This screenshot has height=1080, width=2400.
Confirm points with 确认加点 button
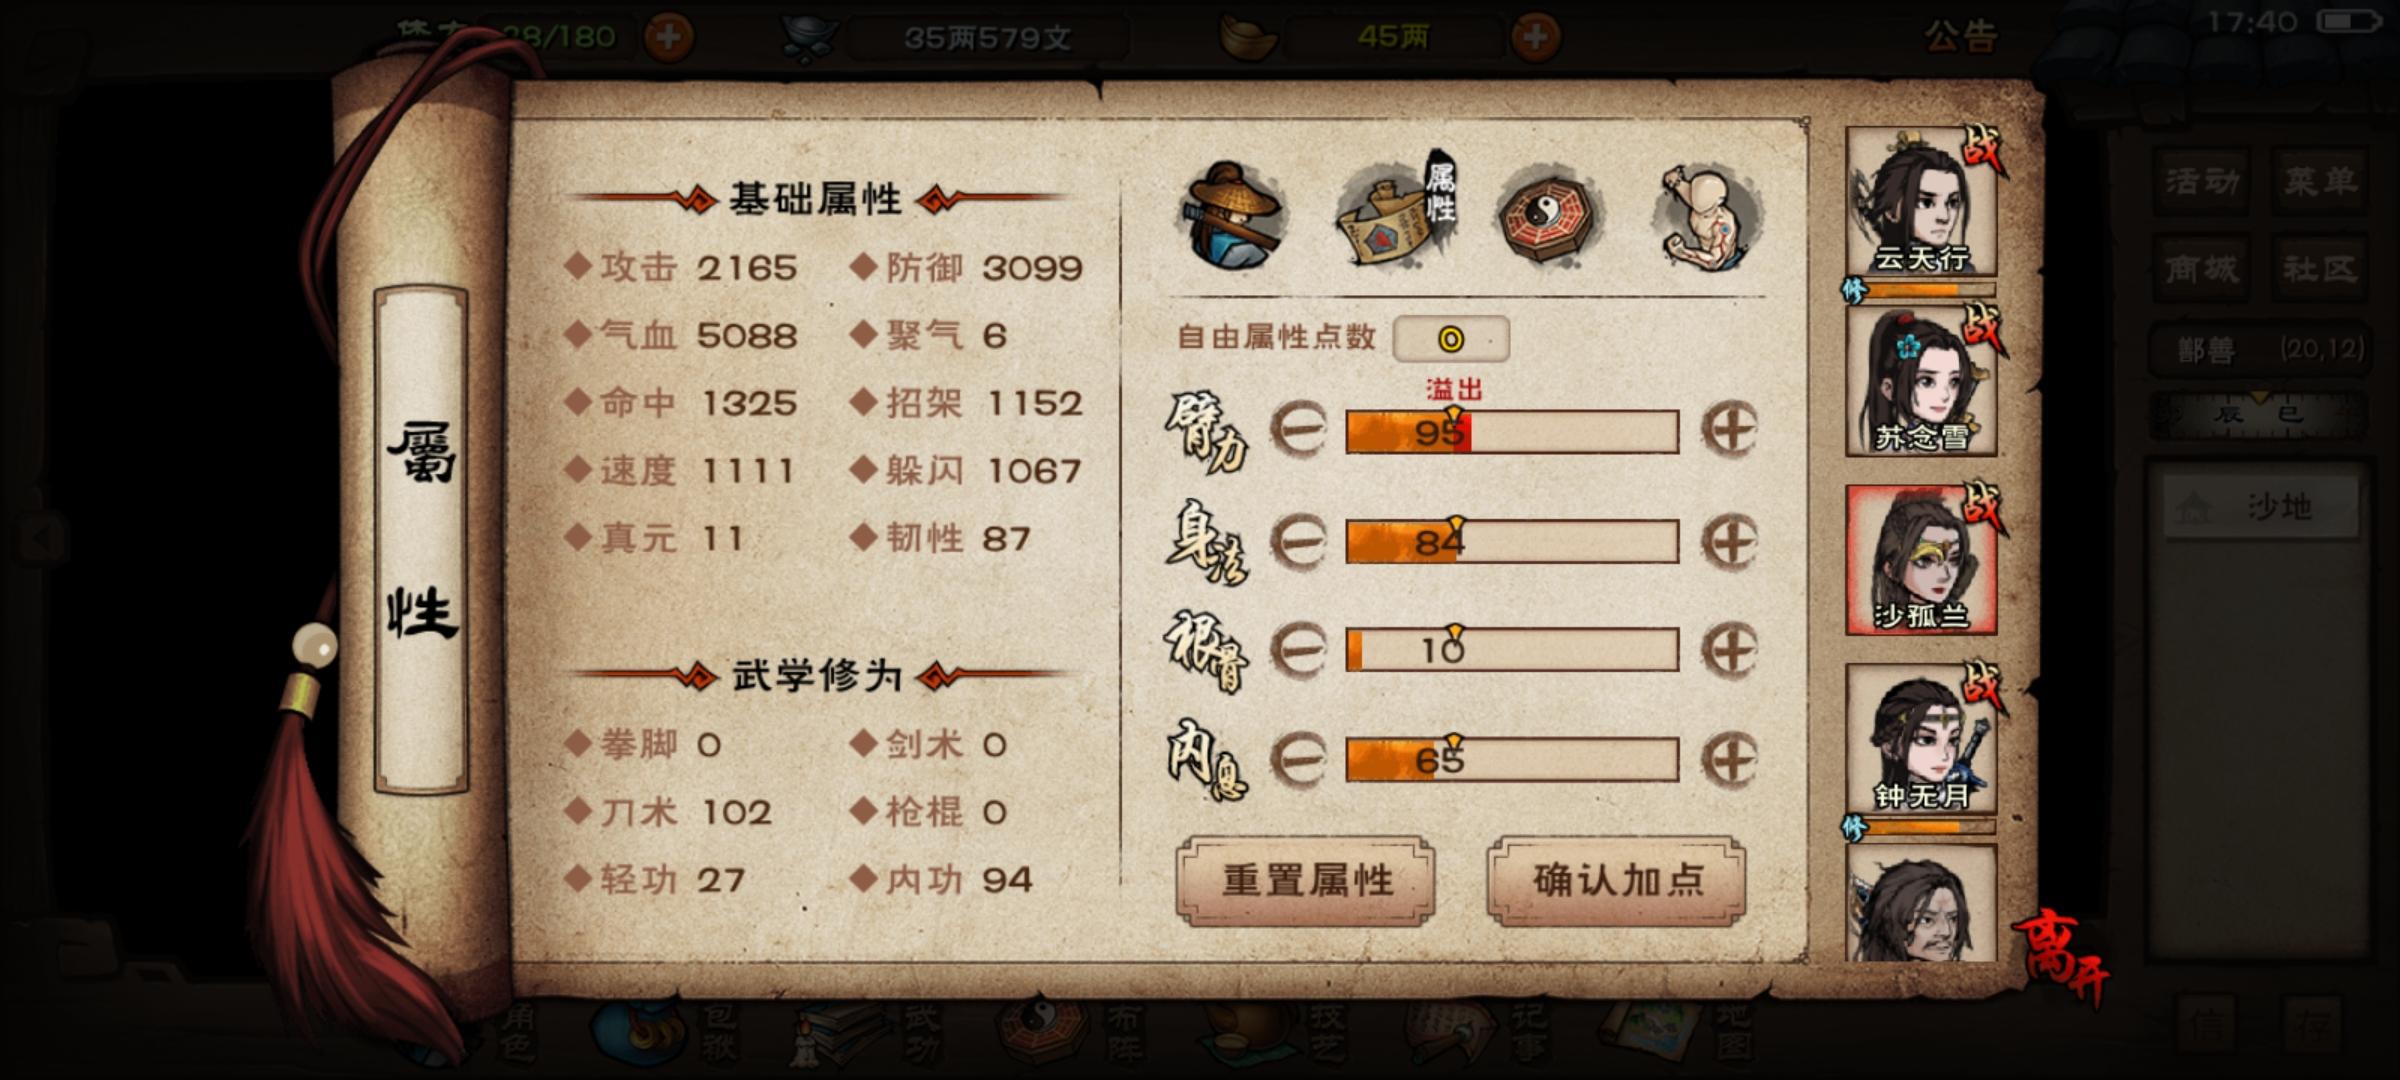click(x=1617, y=881)
